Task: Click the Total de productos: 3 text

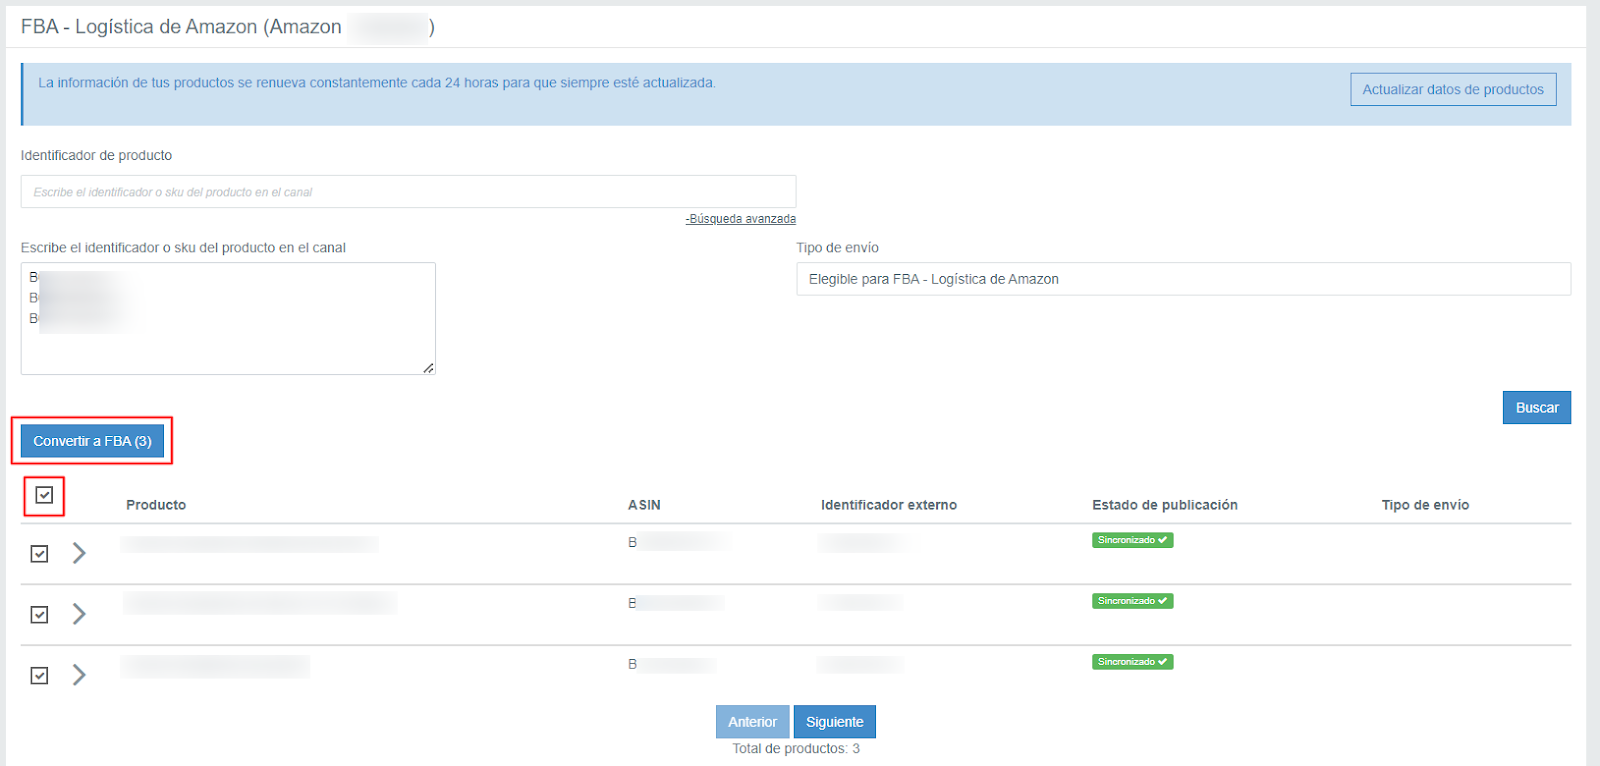Action: (796, 748)
